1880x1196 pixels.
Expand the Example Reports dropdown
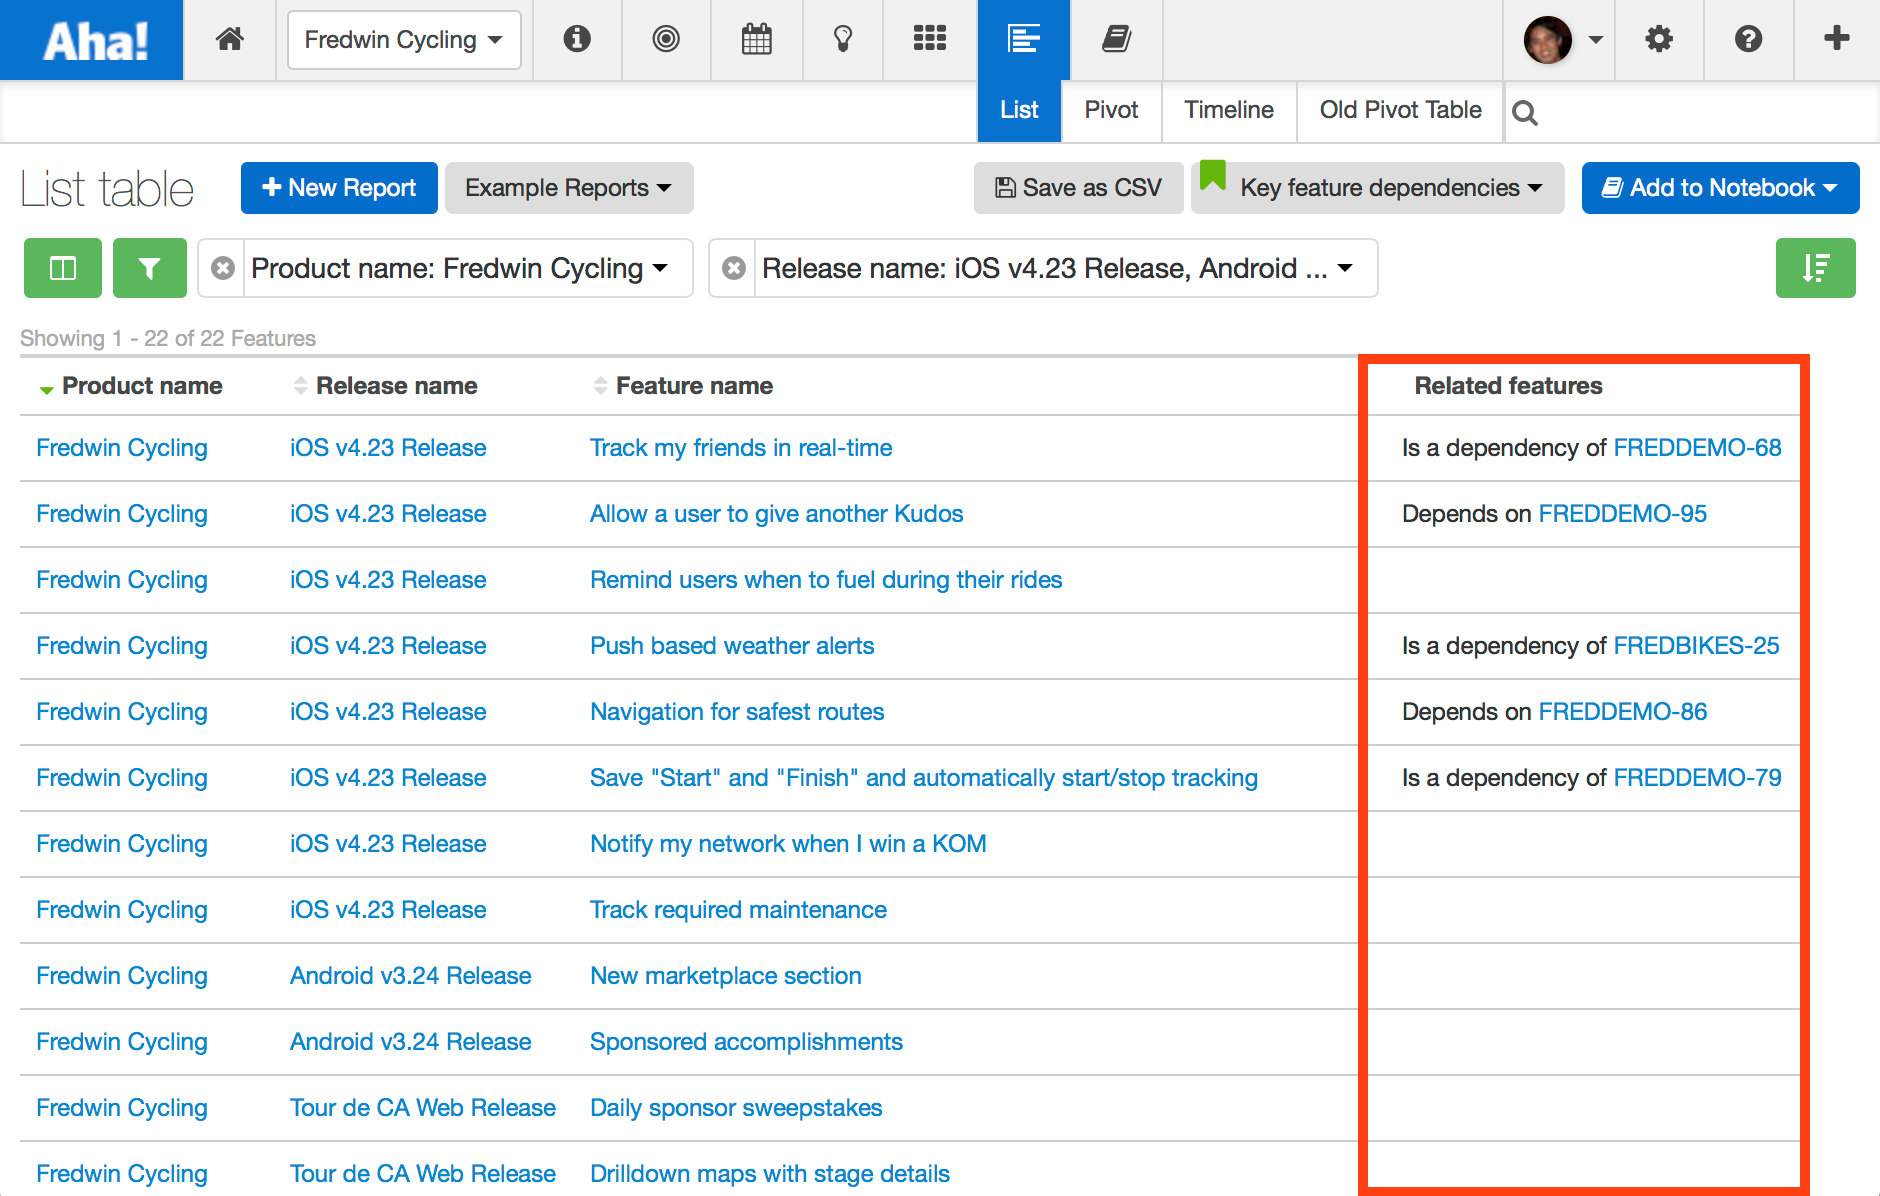(568, 187)
